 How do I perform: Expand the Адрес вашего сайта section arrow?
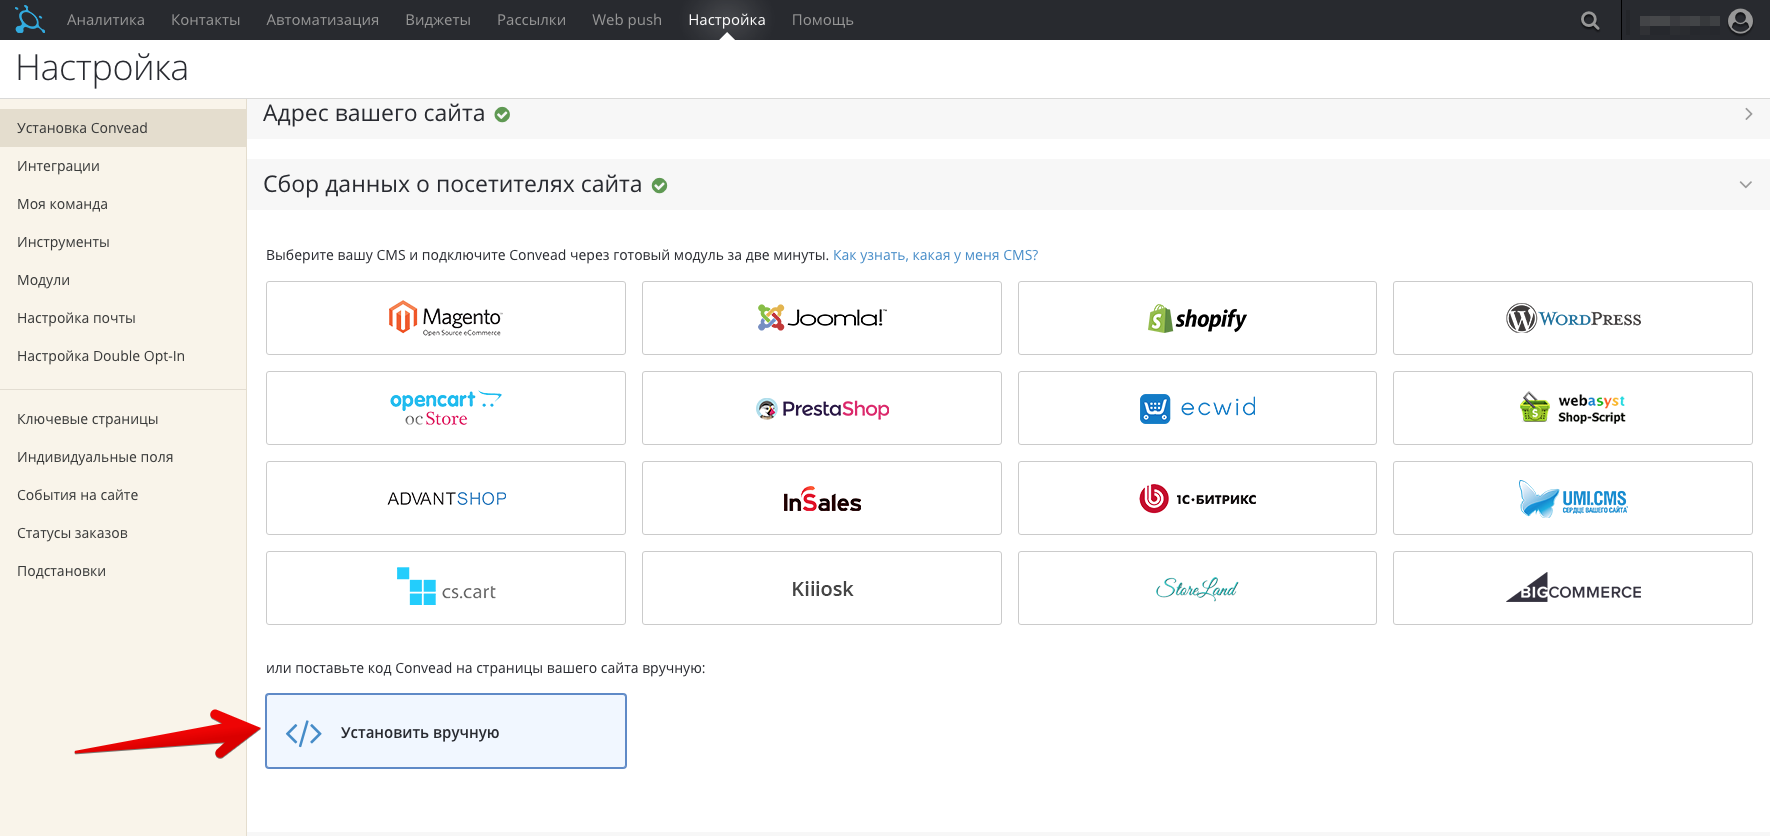tap(1748, 114)
